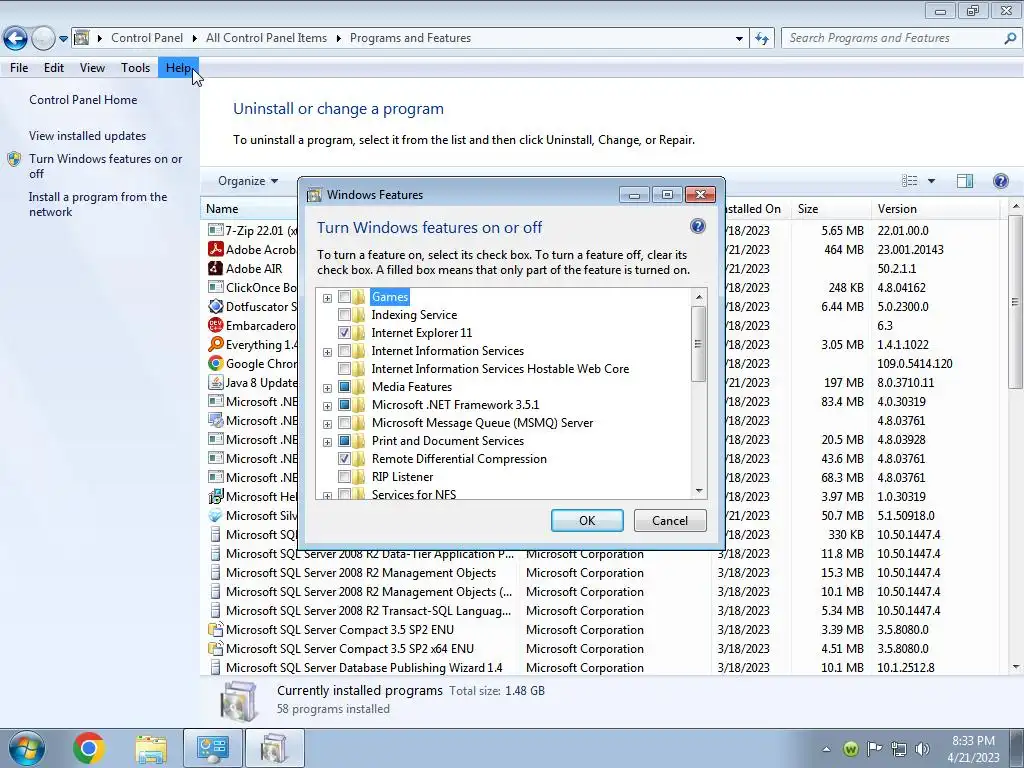Open the address bar history dropdown
The width and height of the screenshot is (1024, 768).
(739, 39)
